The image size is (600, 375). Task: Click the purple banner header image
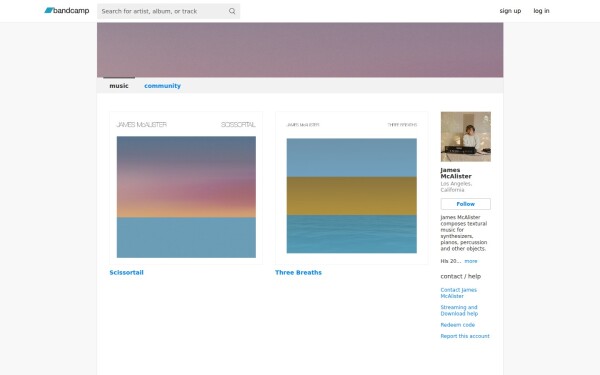coord(300,50)
